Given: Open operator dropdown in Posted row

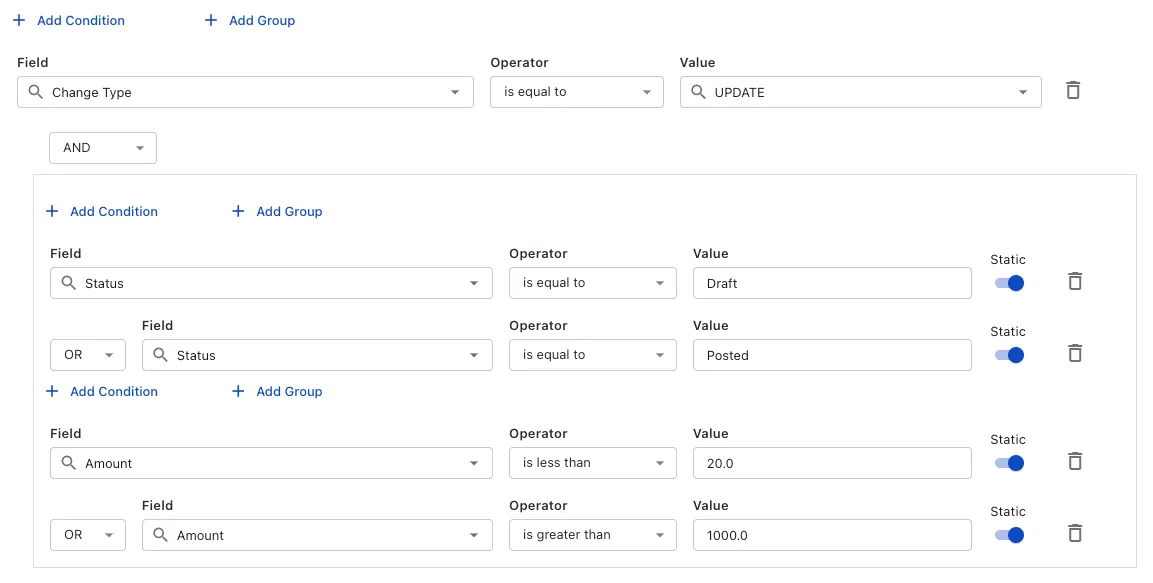Looking at the screenshot, I should [x=593, y=355].
